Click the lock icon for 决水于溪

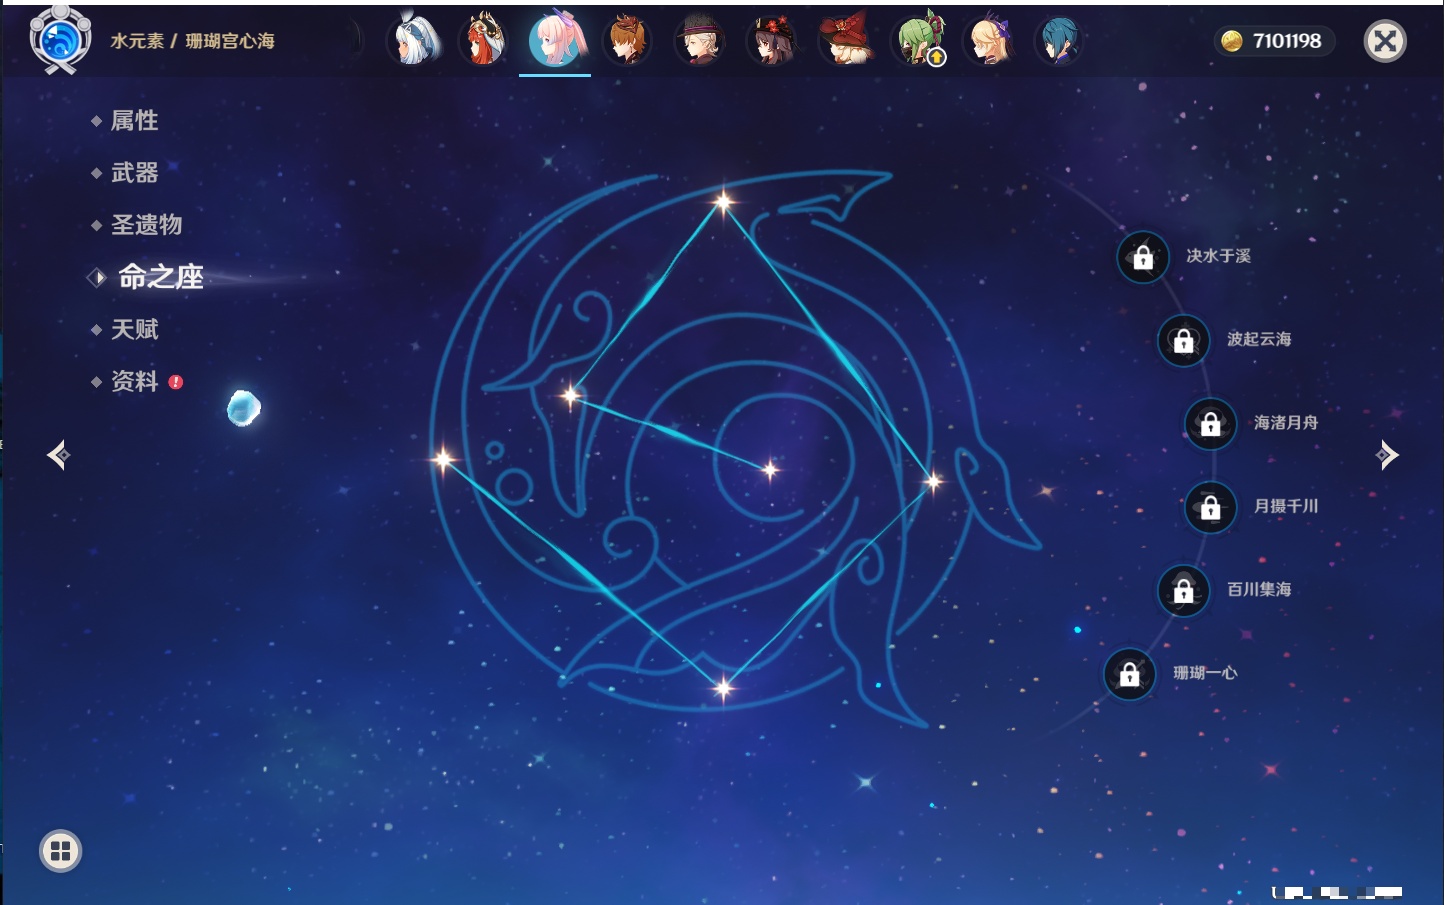click(1143, 257)
